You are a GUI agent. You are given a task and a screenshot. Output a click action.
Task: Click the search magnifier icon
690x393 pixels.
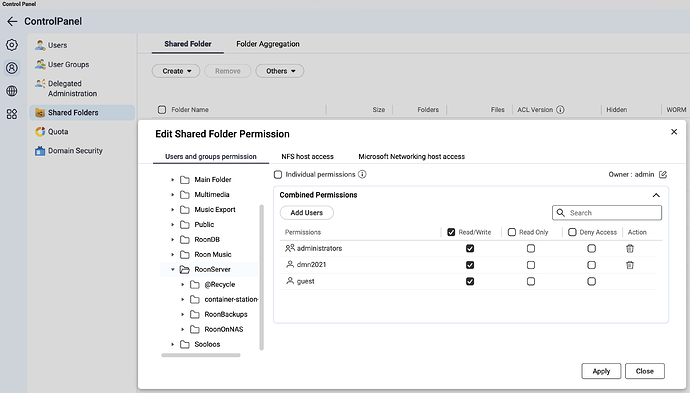click(x=560, y=213)
